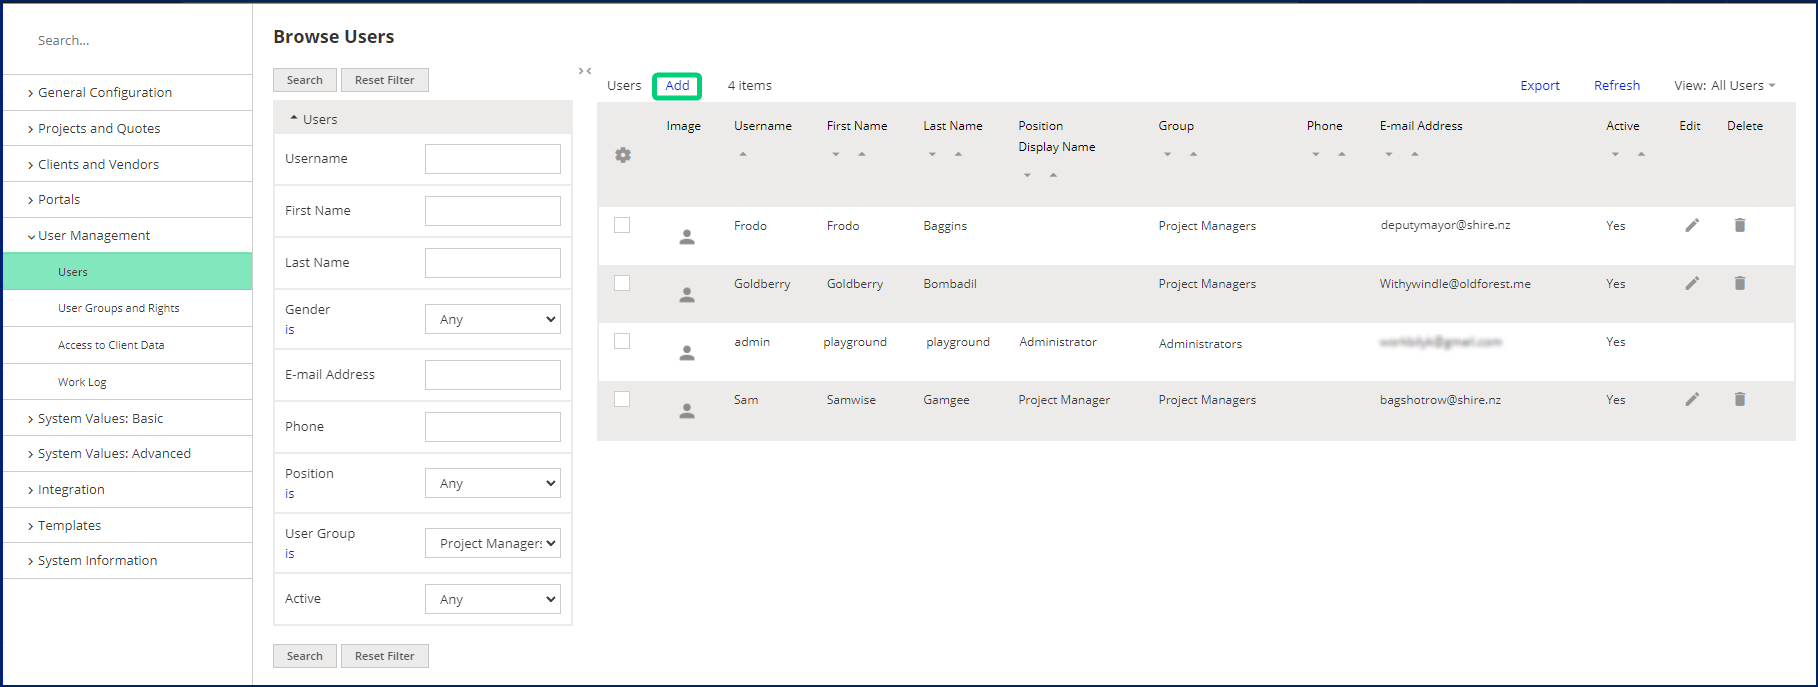Edit Frodo Baggins user with pencil icon

point(1692,225)
